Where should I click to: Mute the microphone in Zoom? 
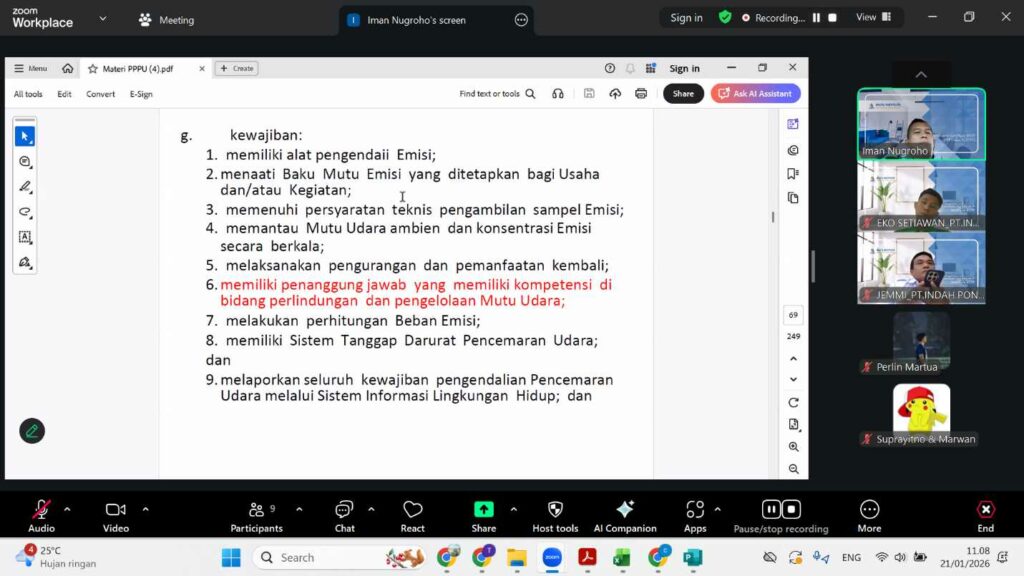[41, 510]
